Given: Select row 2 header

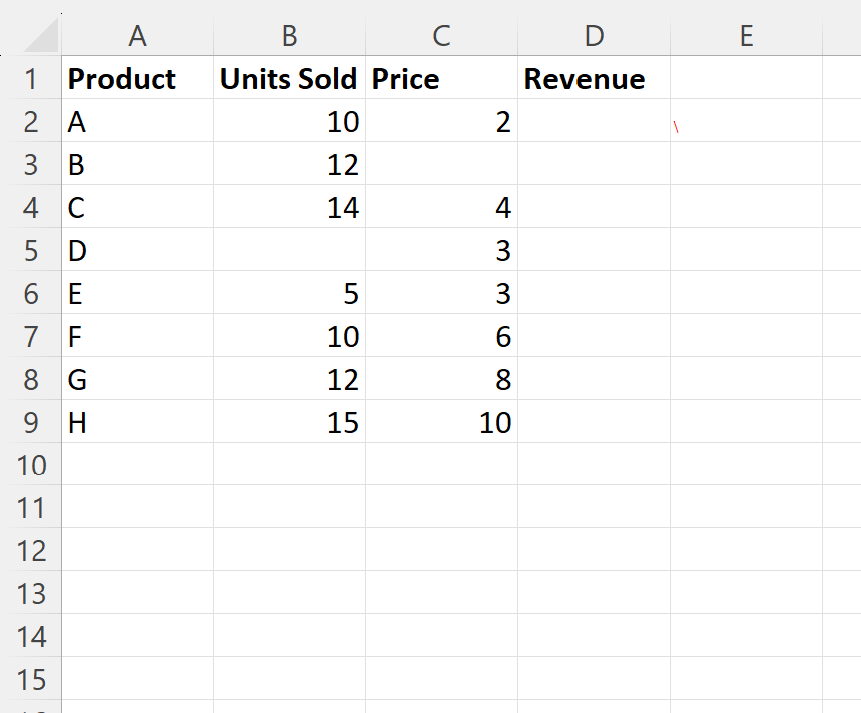Looking at the screenshot, I should [x=31, y=121].
